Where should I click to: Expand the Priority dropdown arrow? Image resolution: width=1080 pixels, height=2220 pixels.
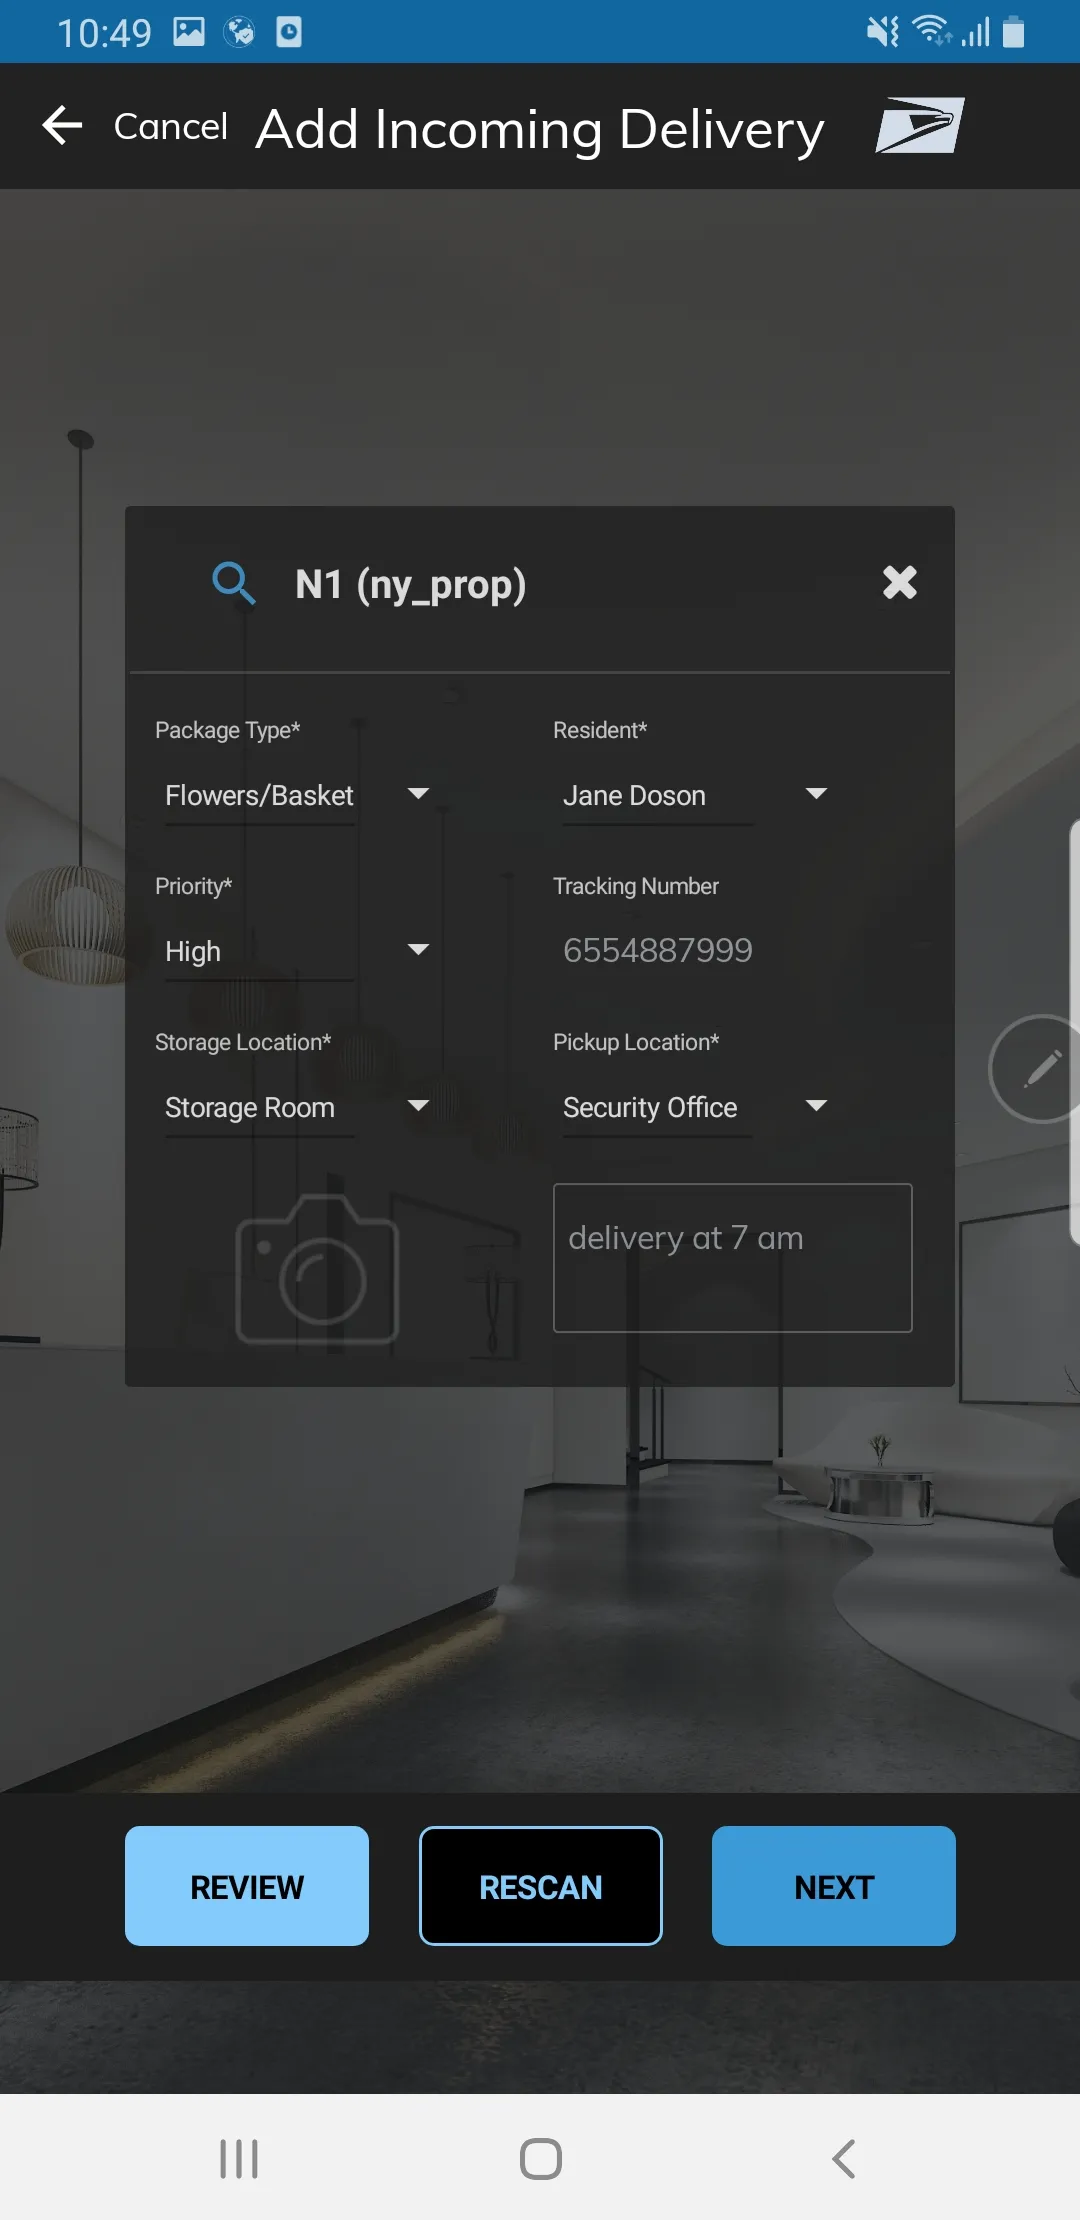pyautogui.click(x=418, y=950)
